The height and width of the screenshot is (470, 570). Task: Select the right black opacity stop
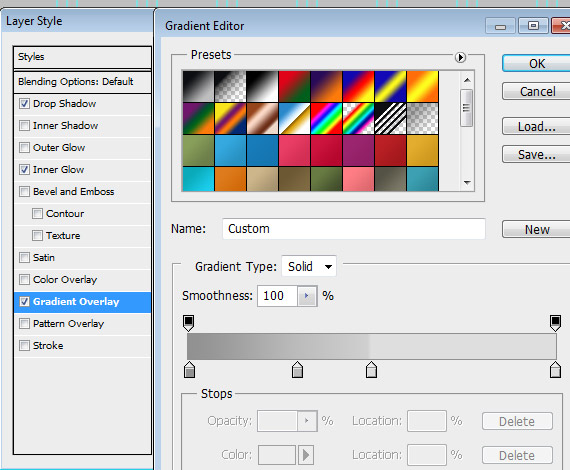[555, 323]
